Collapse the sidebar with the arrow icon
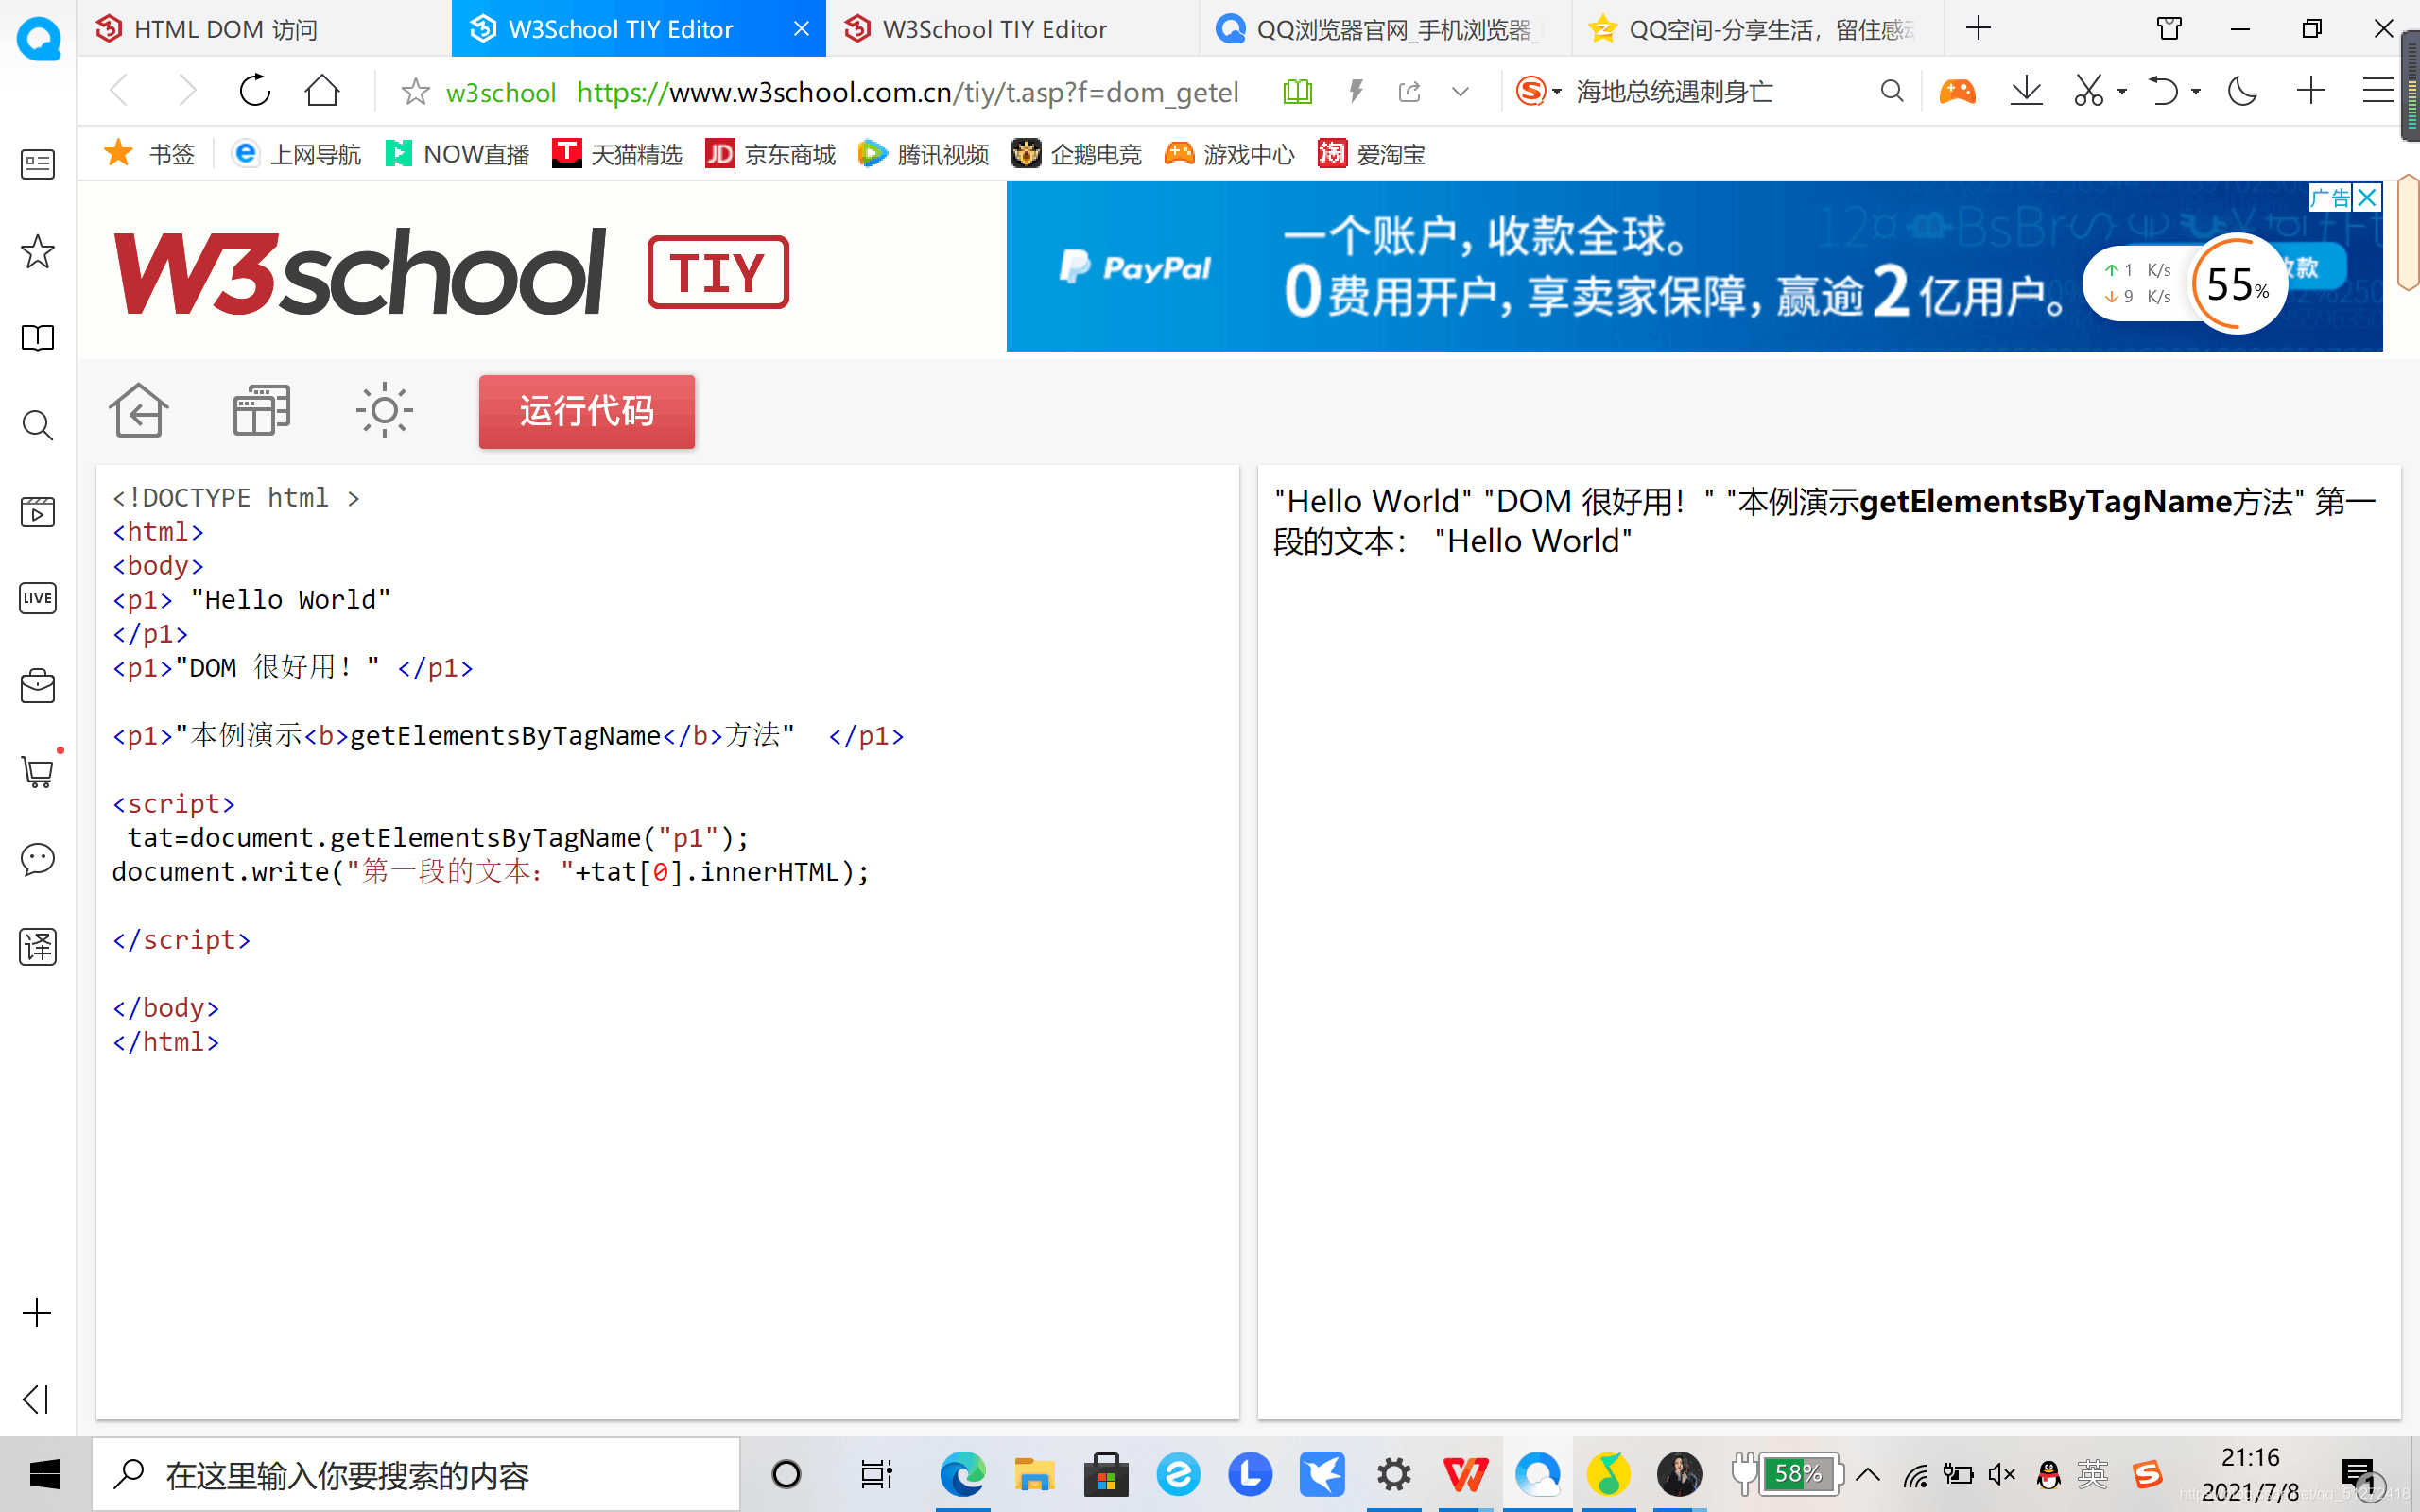 [37, 1399]
